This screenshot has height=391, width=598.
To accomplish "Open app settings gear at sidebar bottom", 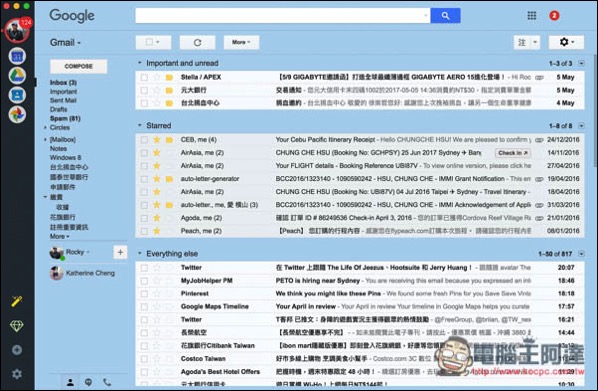I will click(17, 374).
